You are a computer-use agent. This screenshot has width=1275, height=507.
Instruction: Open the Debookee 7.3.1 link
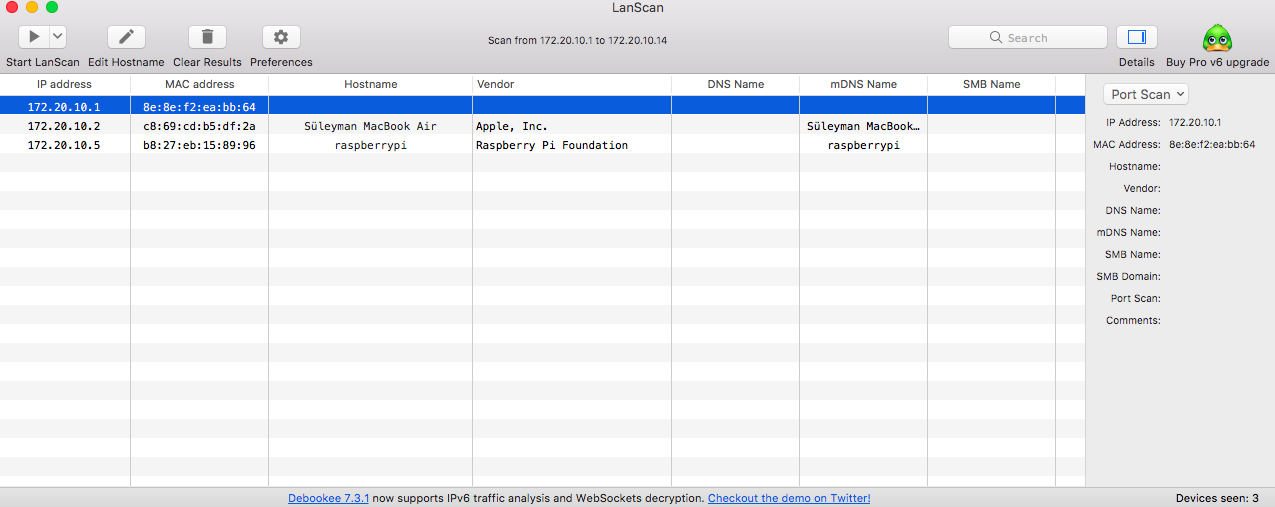[x=329, y=498]
